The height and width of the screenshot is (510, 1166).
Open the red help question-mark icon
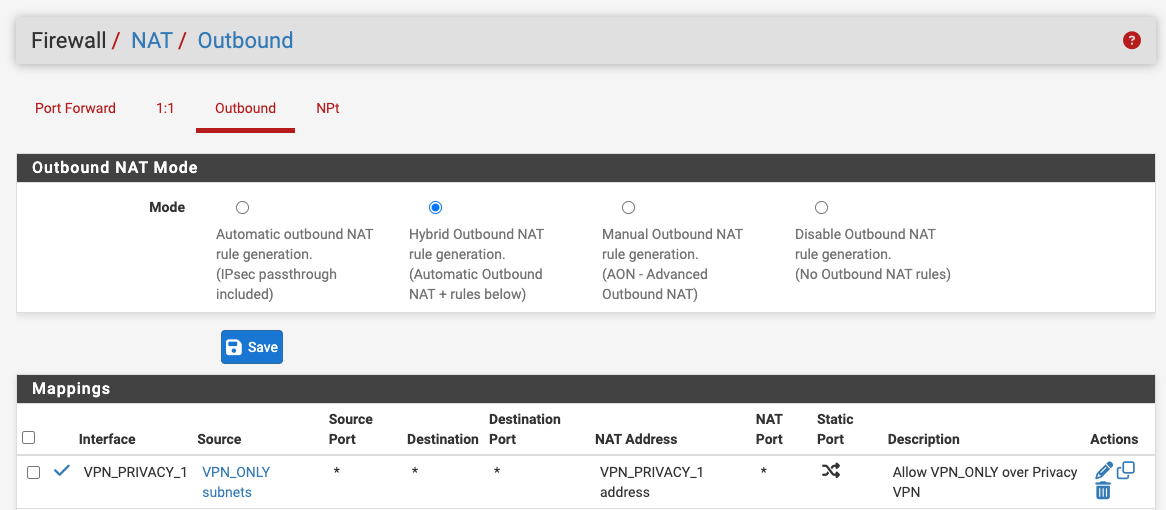coord(1131,40)
